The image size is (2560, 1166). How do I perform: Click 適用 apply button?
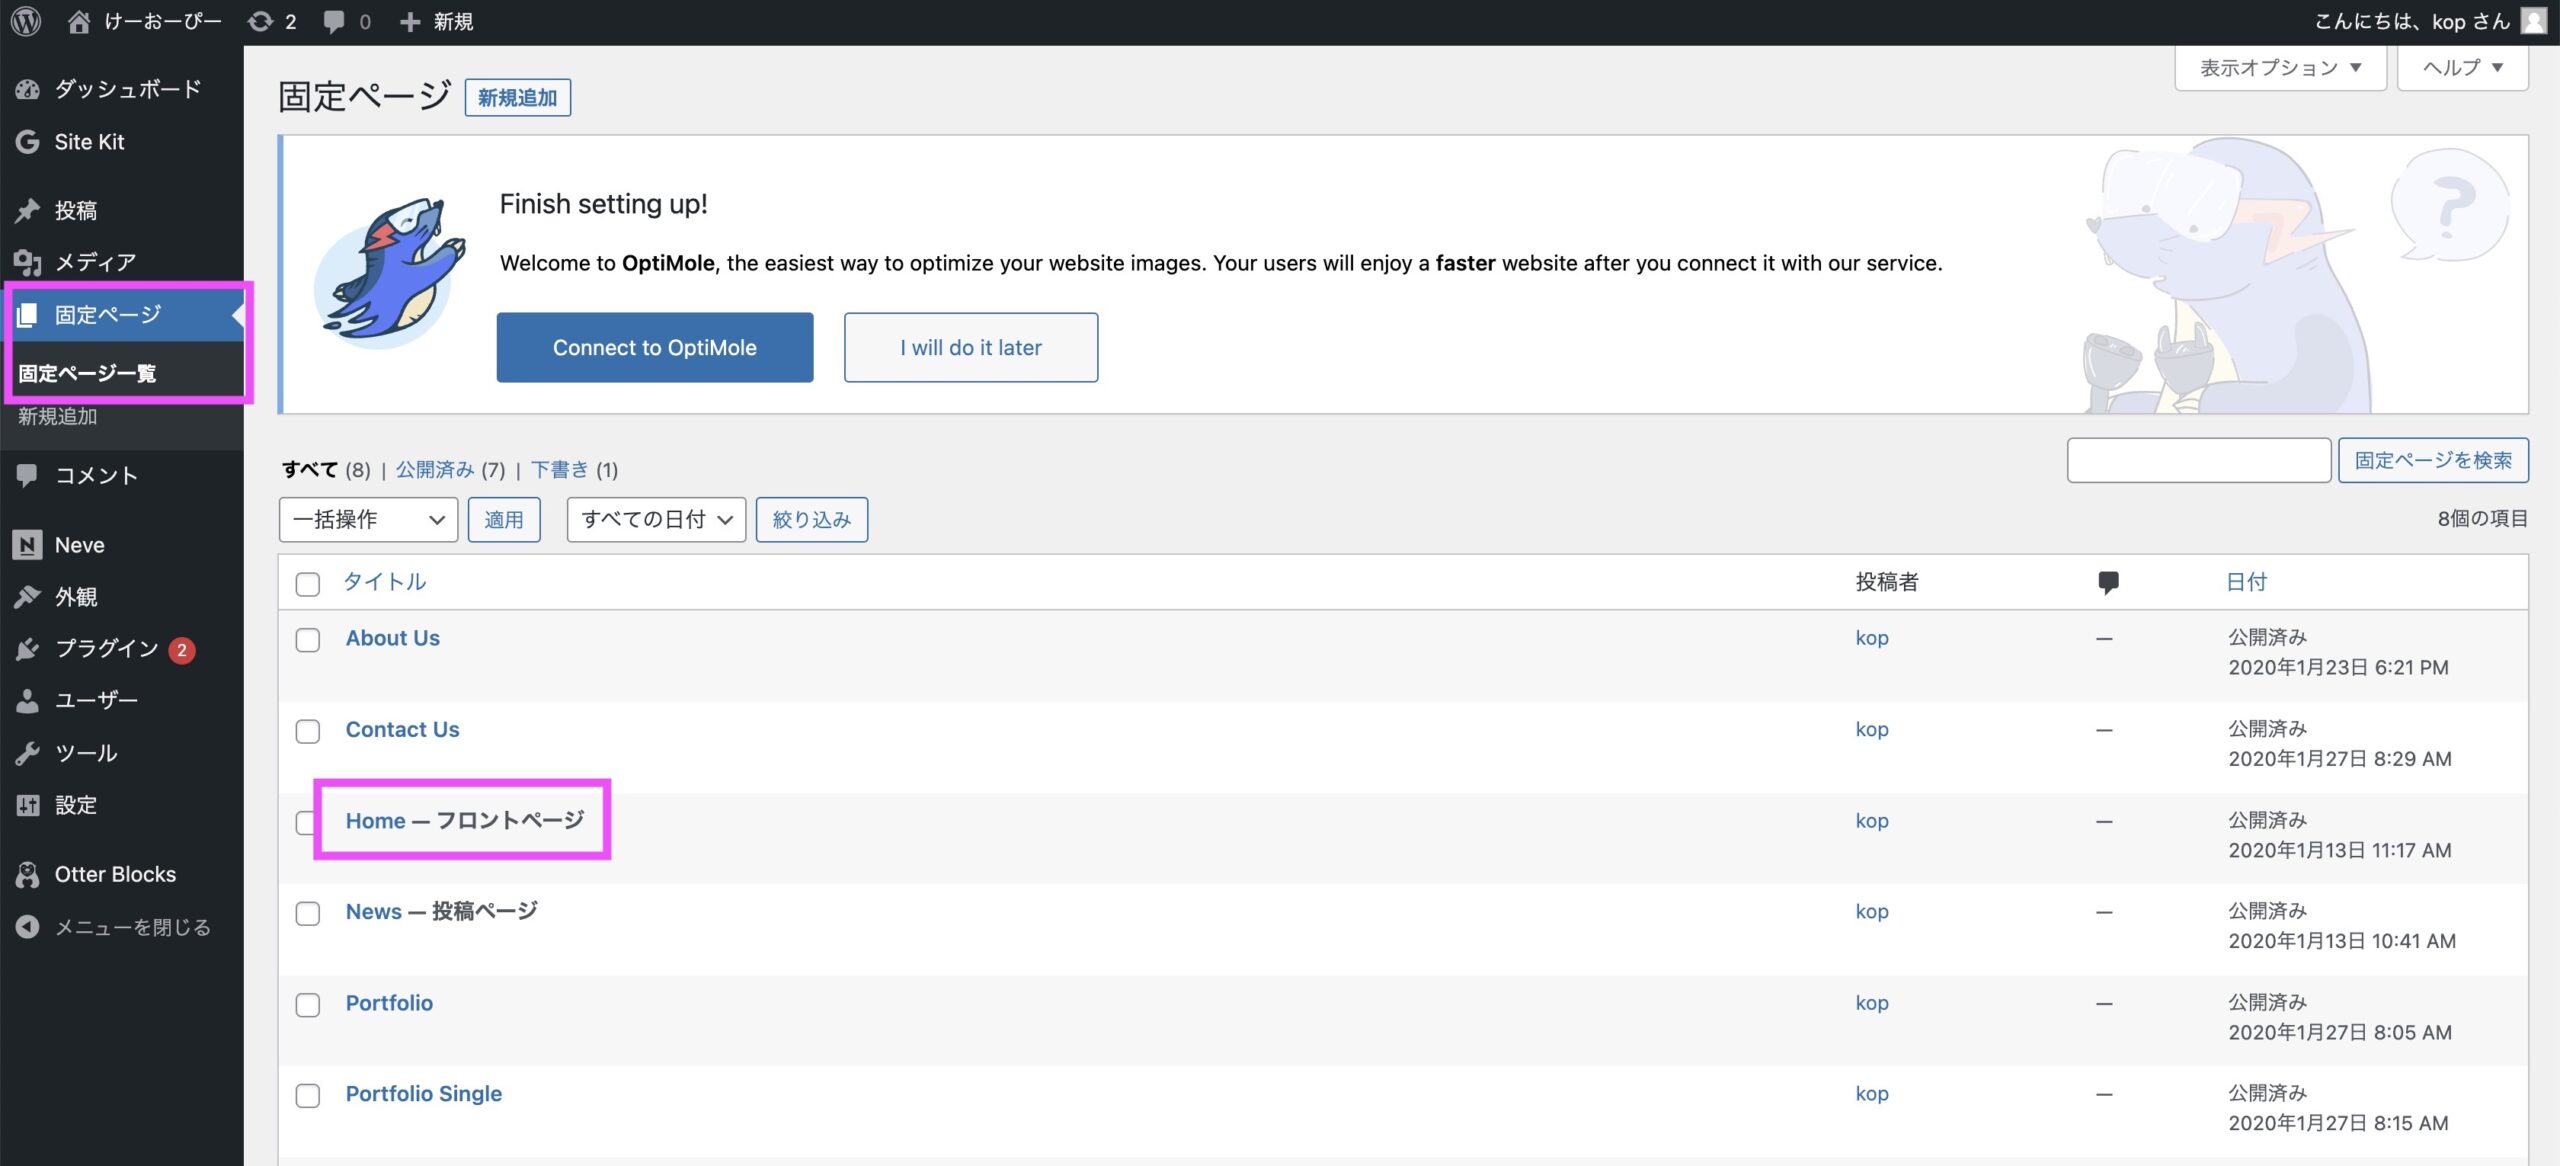(x=504, y=520)
